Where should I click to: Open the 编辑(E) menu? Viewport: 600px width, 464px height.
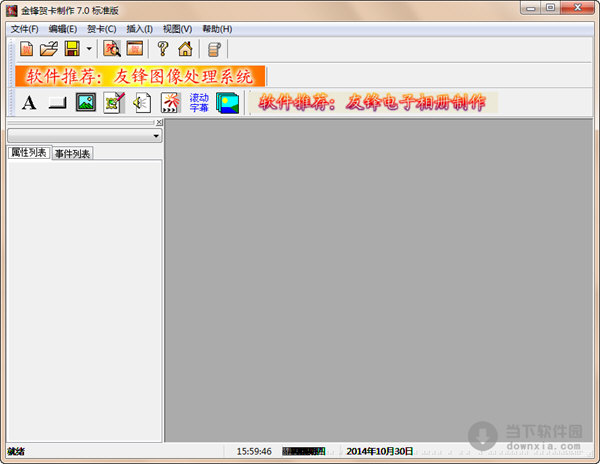click(x=63, y=29)
